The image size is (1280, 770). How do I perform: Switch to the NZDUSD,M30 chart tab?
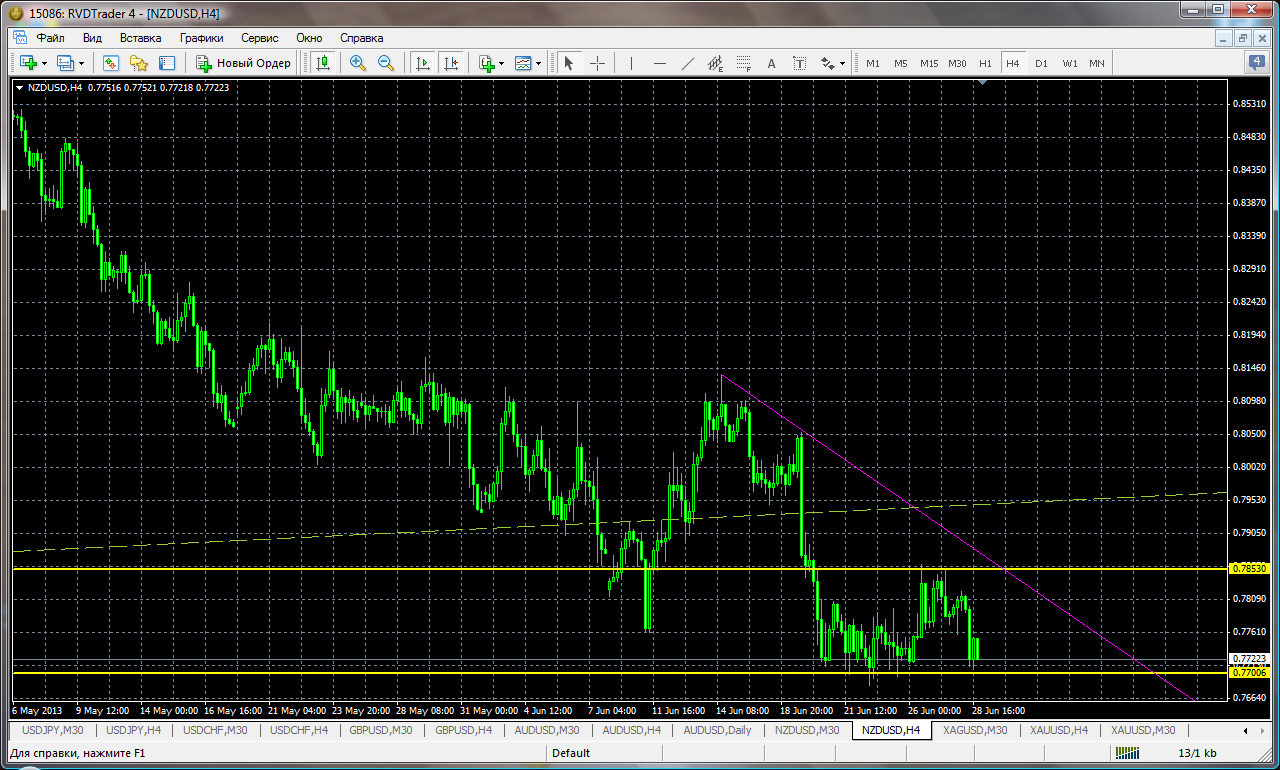[807, 730]
